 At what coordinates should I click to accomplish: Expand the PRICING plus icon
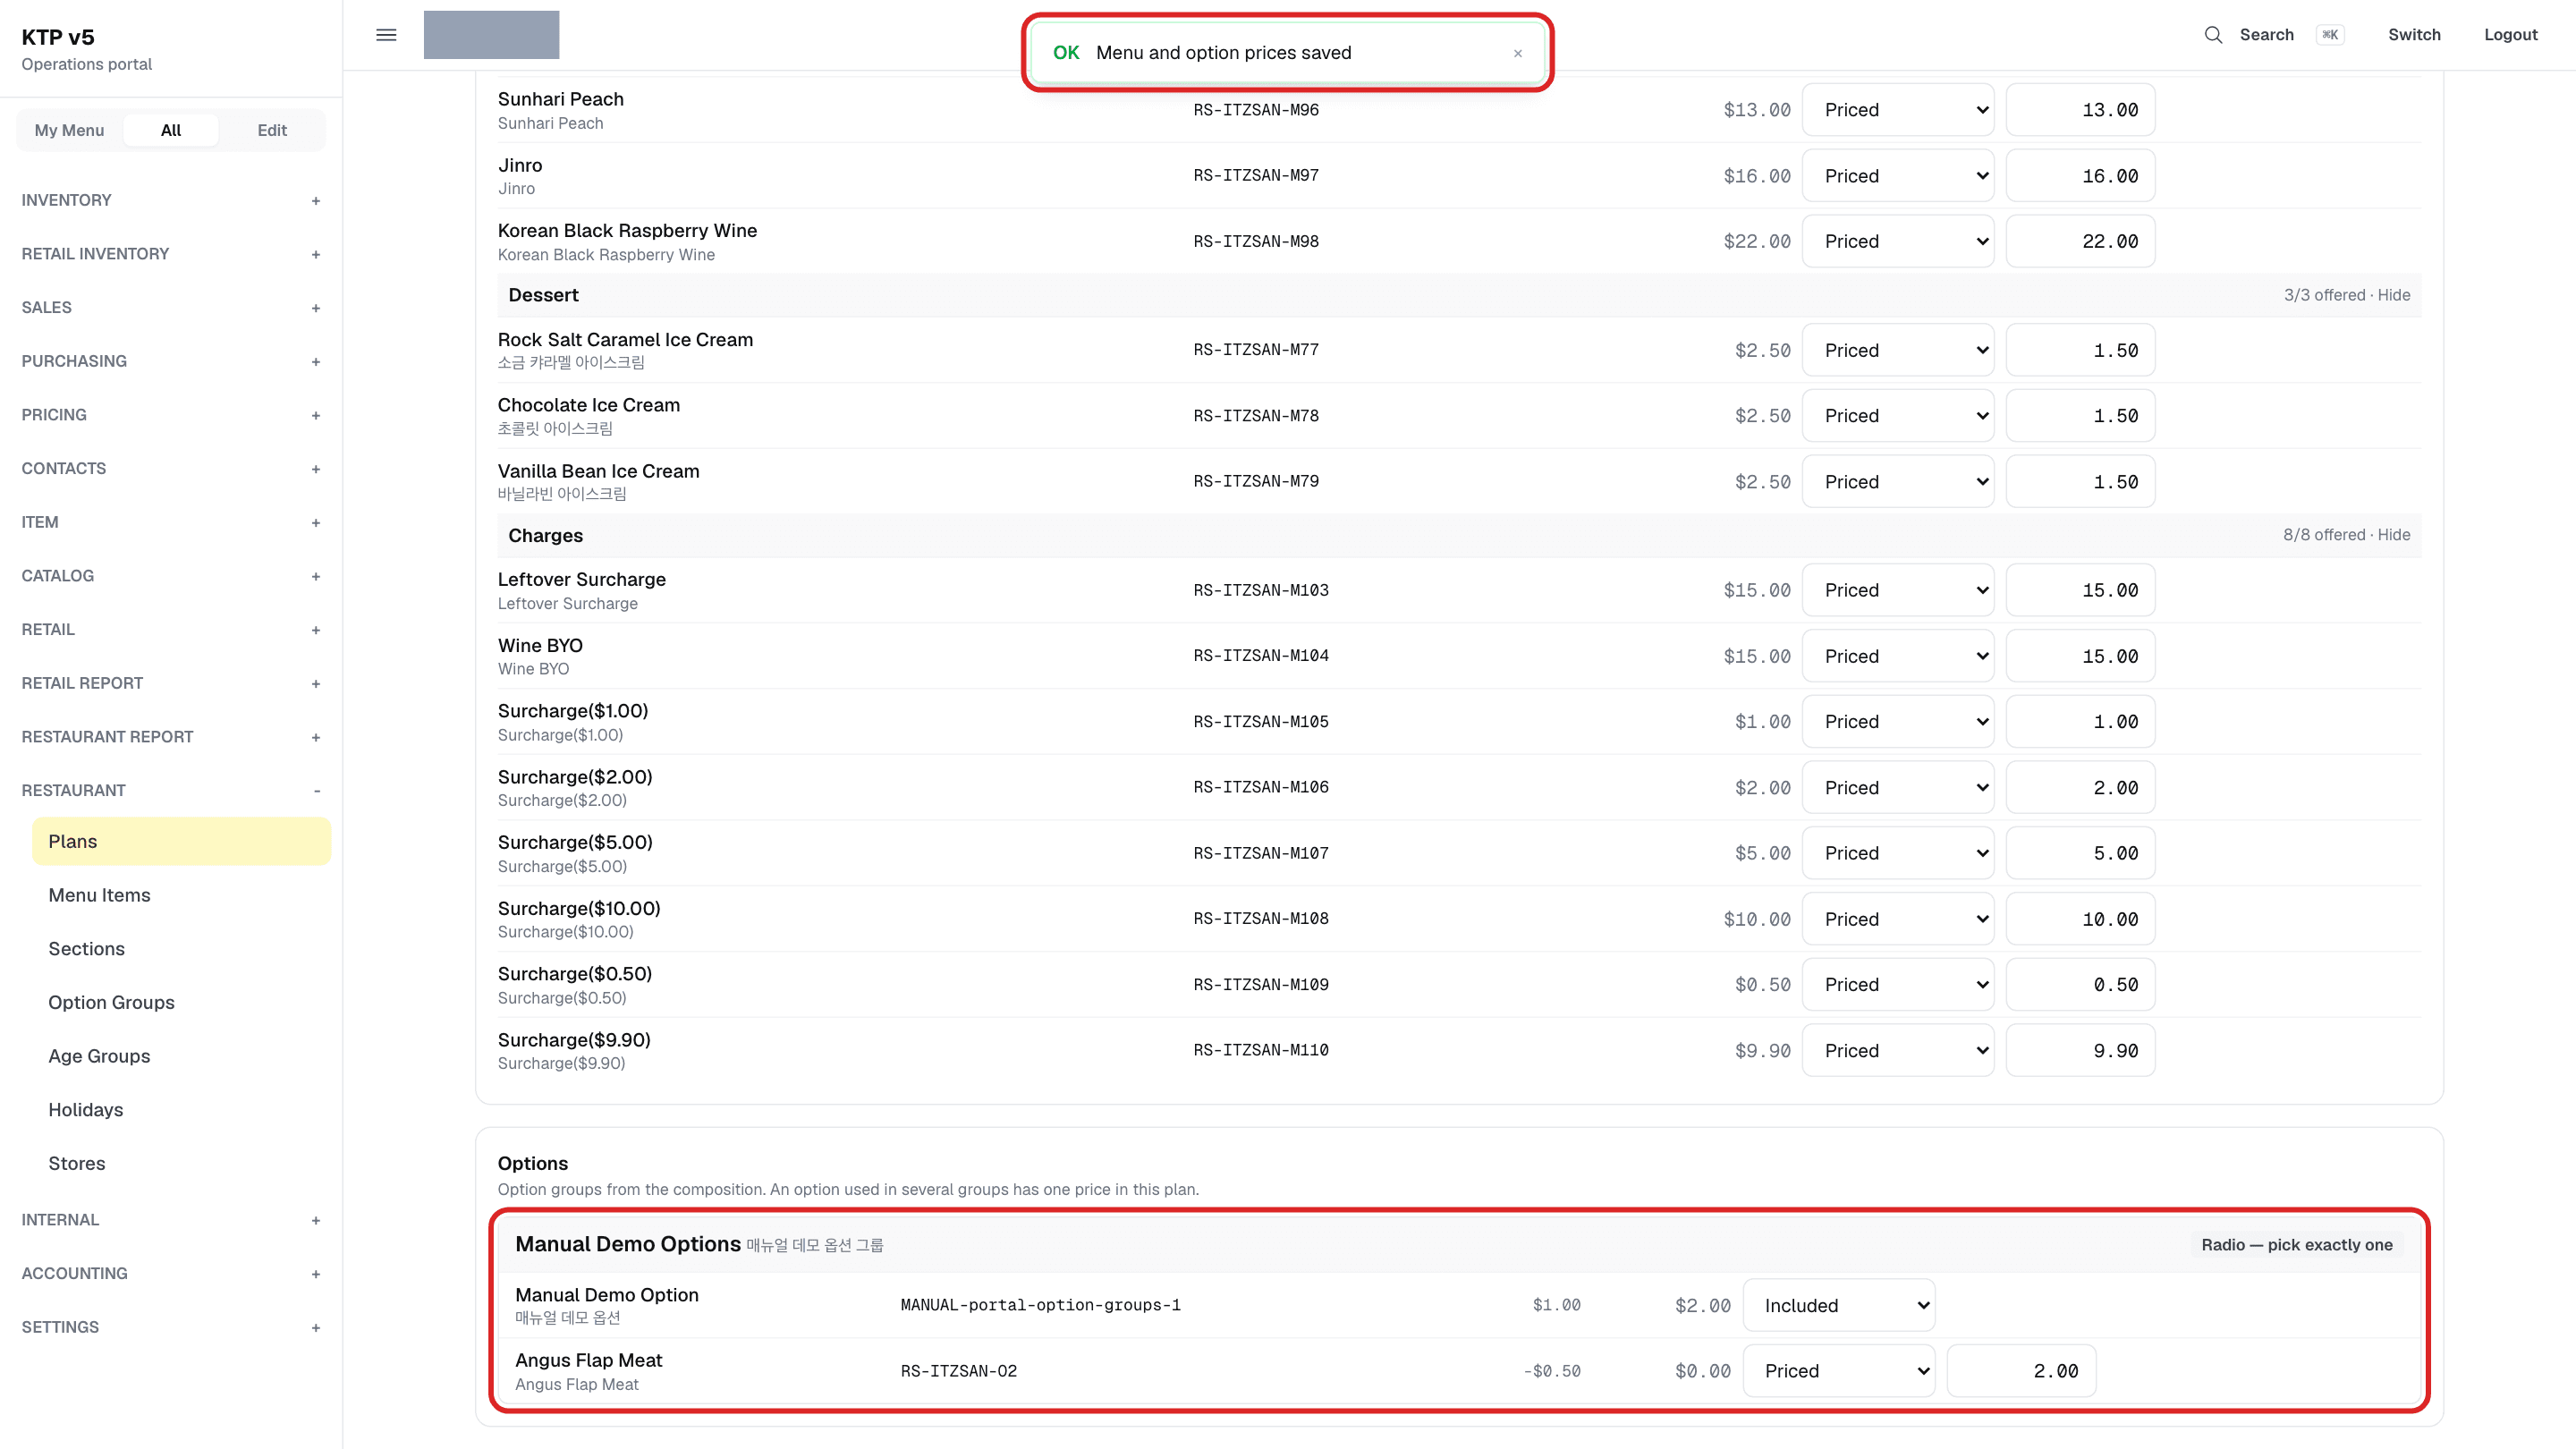(315, 415)
